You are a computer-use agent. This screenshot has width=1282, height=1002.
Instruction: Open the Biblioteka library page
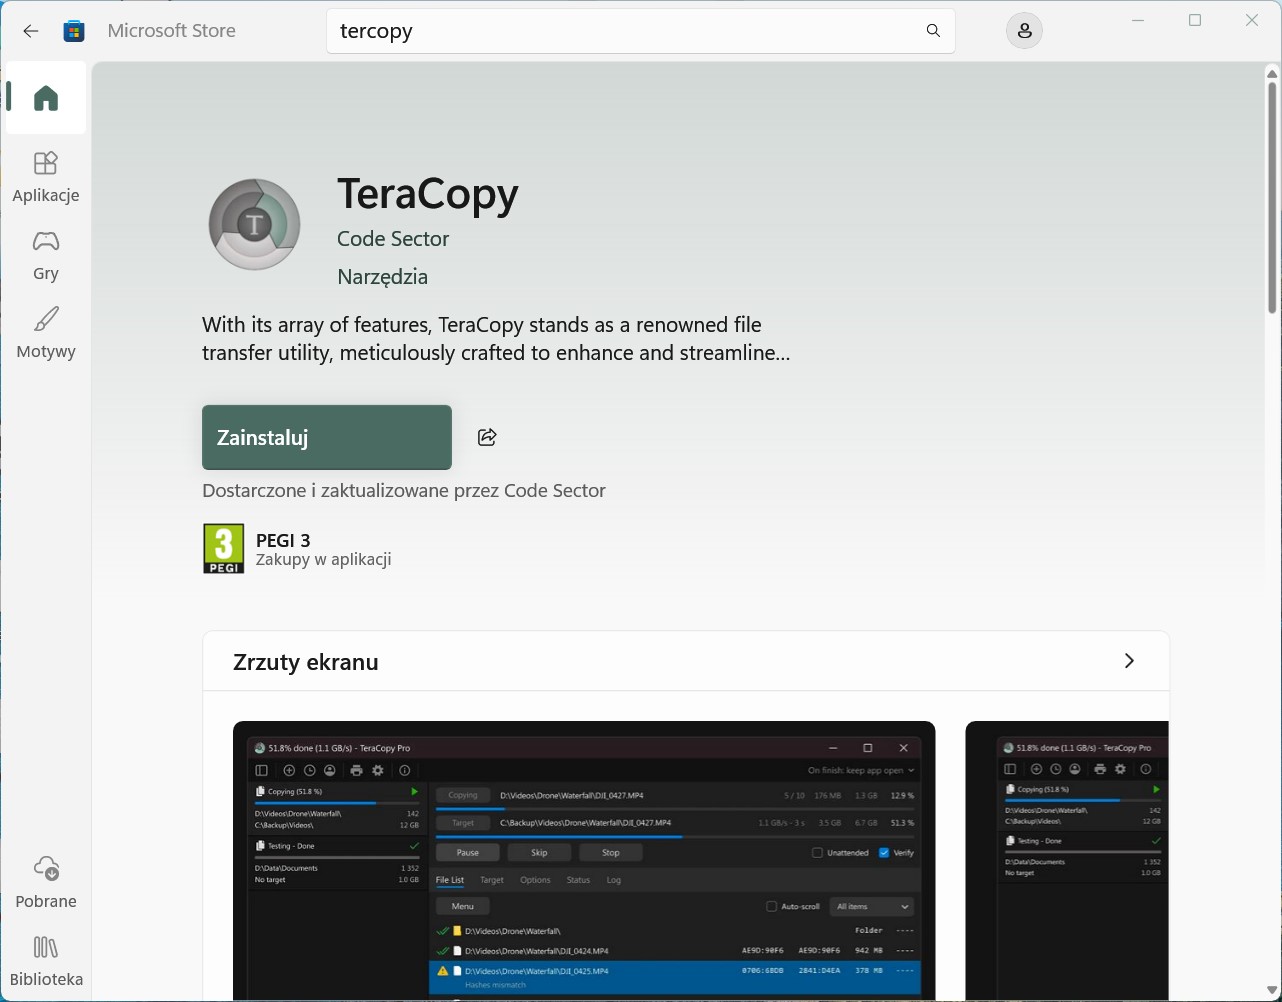46,961
